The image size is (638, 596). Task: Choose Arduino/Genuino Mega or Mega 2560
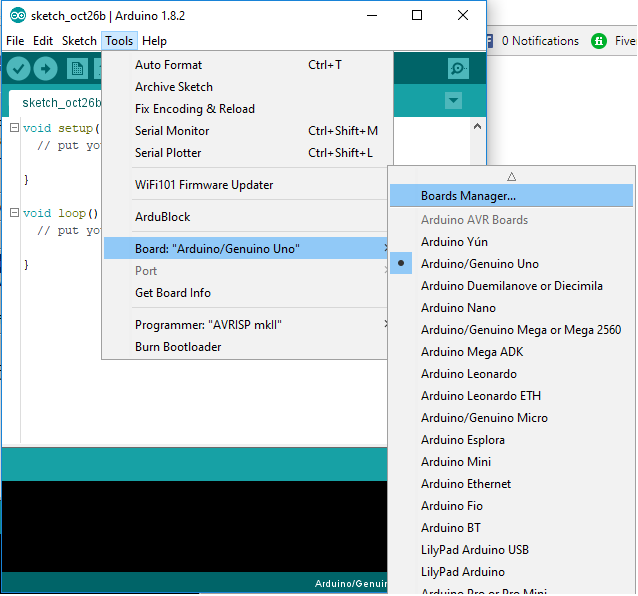coord(511,330)
